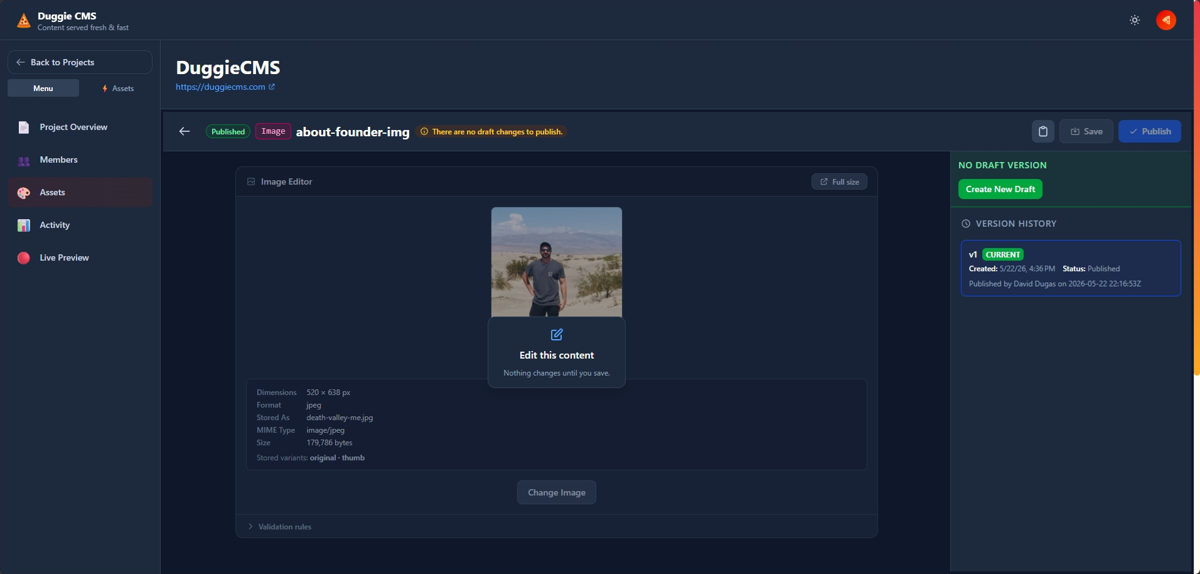Screen dimensions: 1200x574
Task: Click the Image type badge
Action: 273,131
